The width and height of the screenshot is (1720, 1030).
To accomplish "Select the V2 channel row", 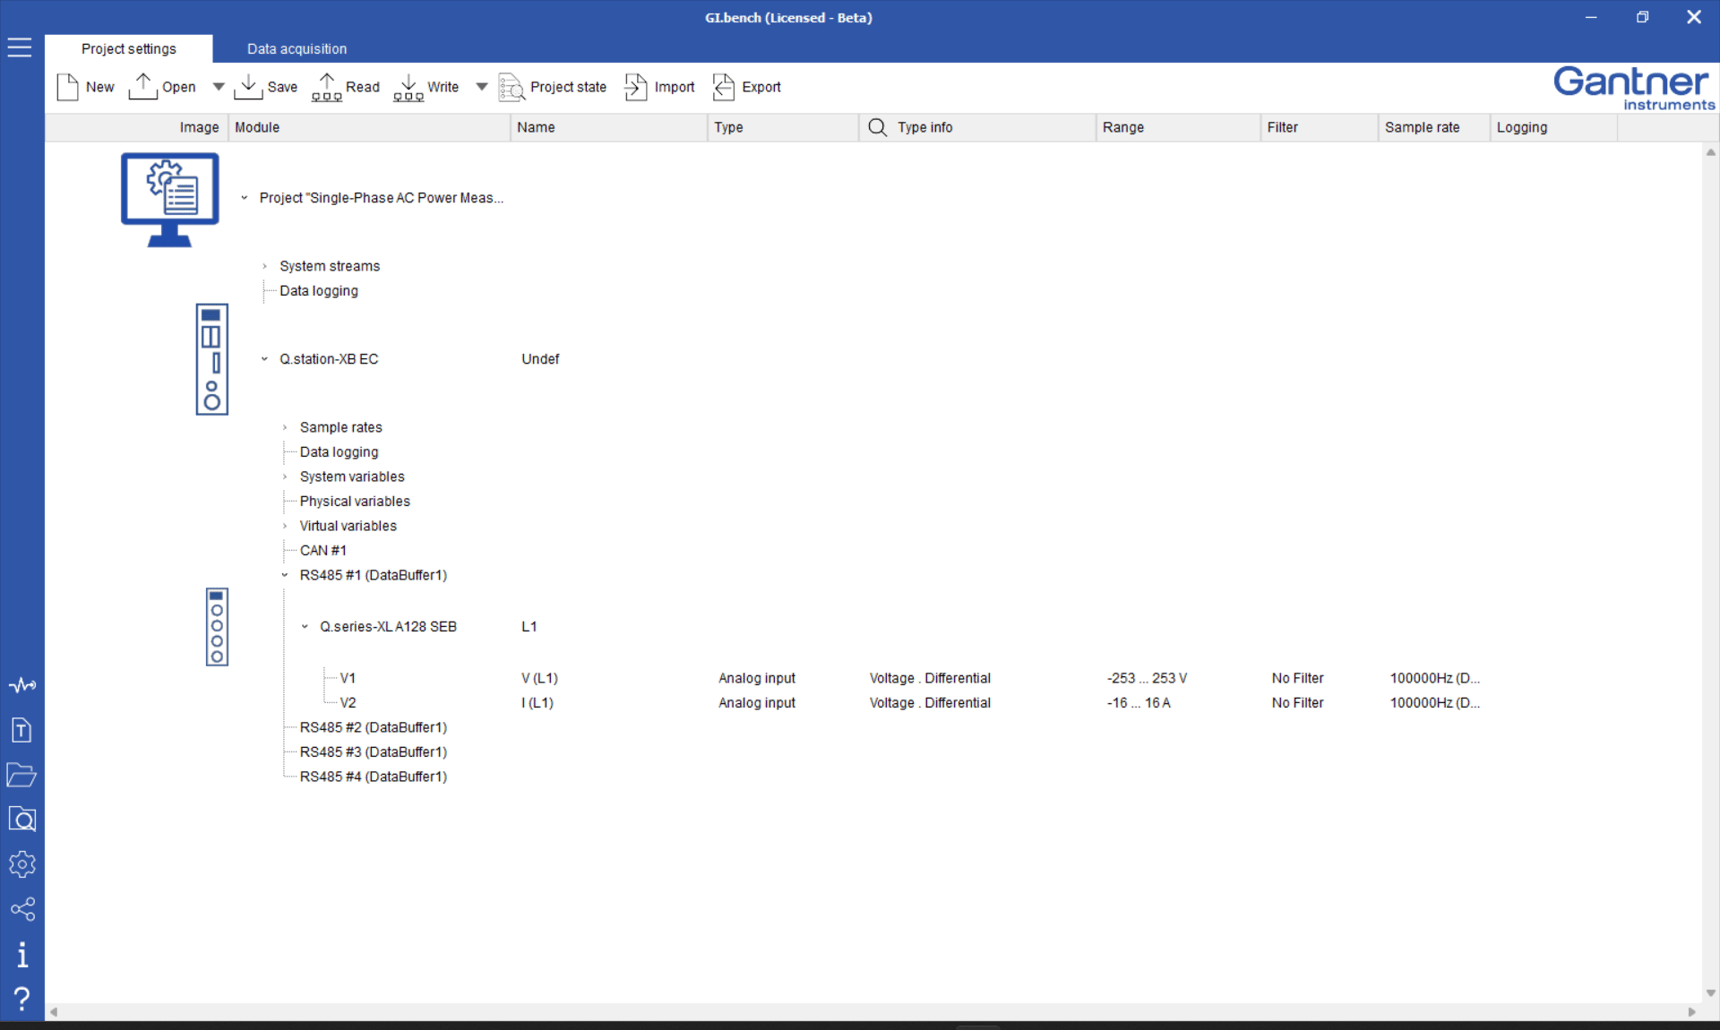I will 348,703.
